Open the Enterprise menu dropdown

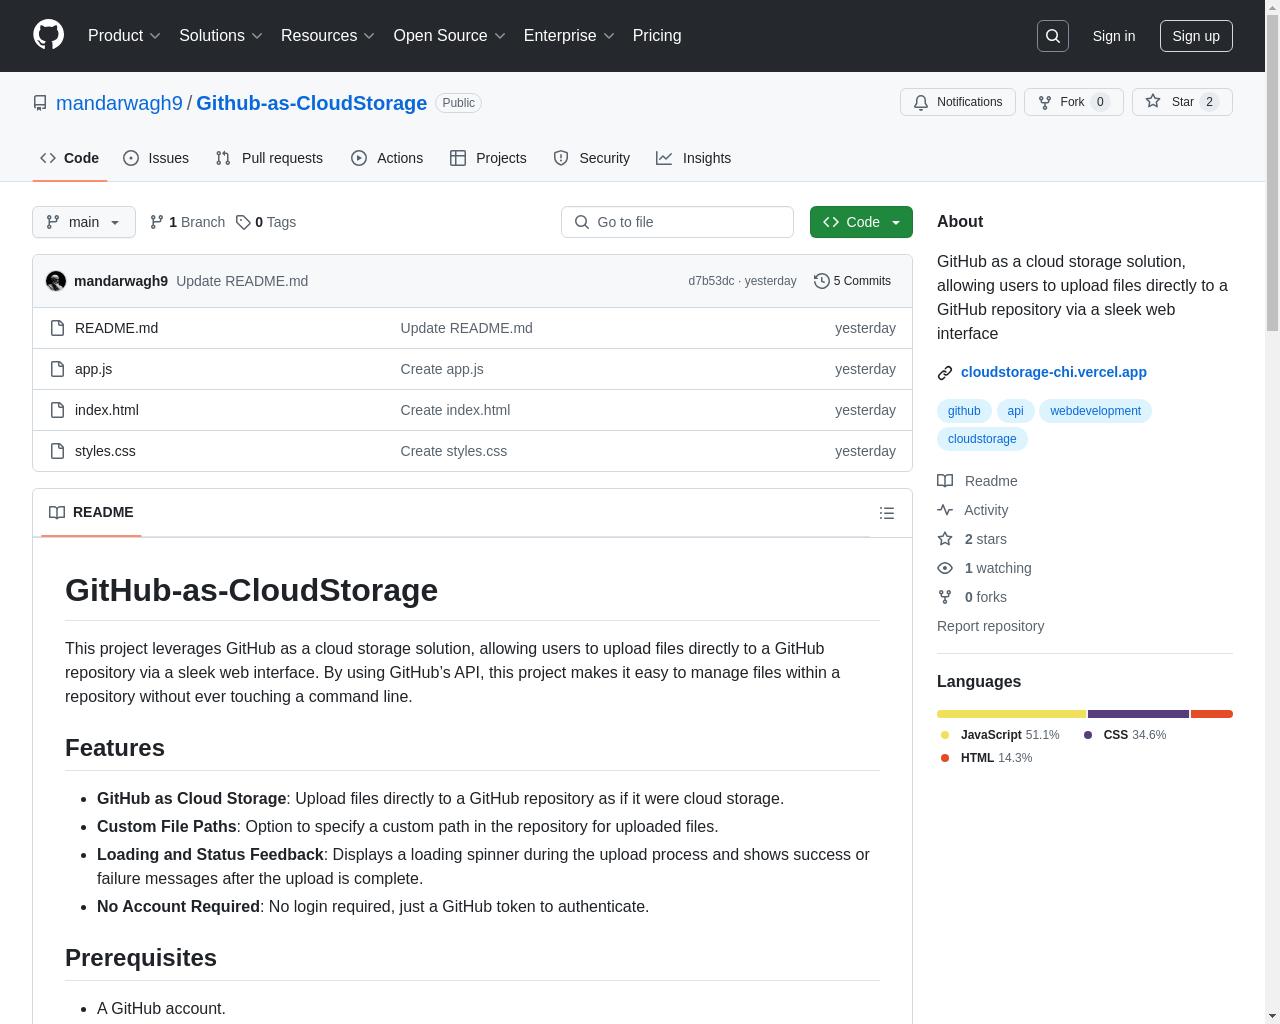[x=569, y=35]
